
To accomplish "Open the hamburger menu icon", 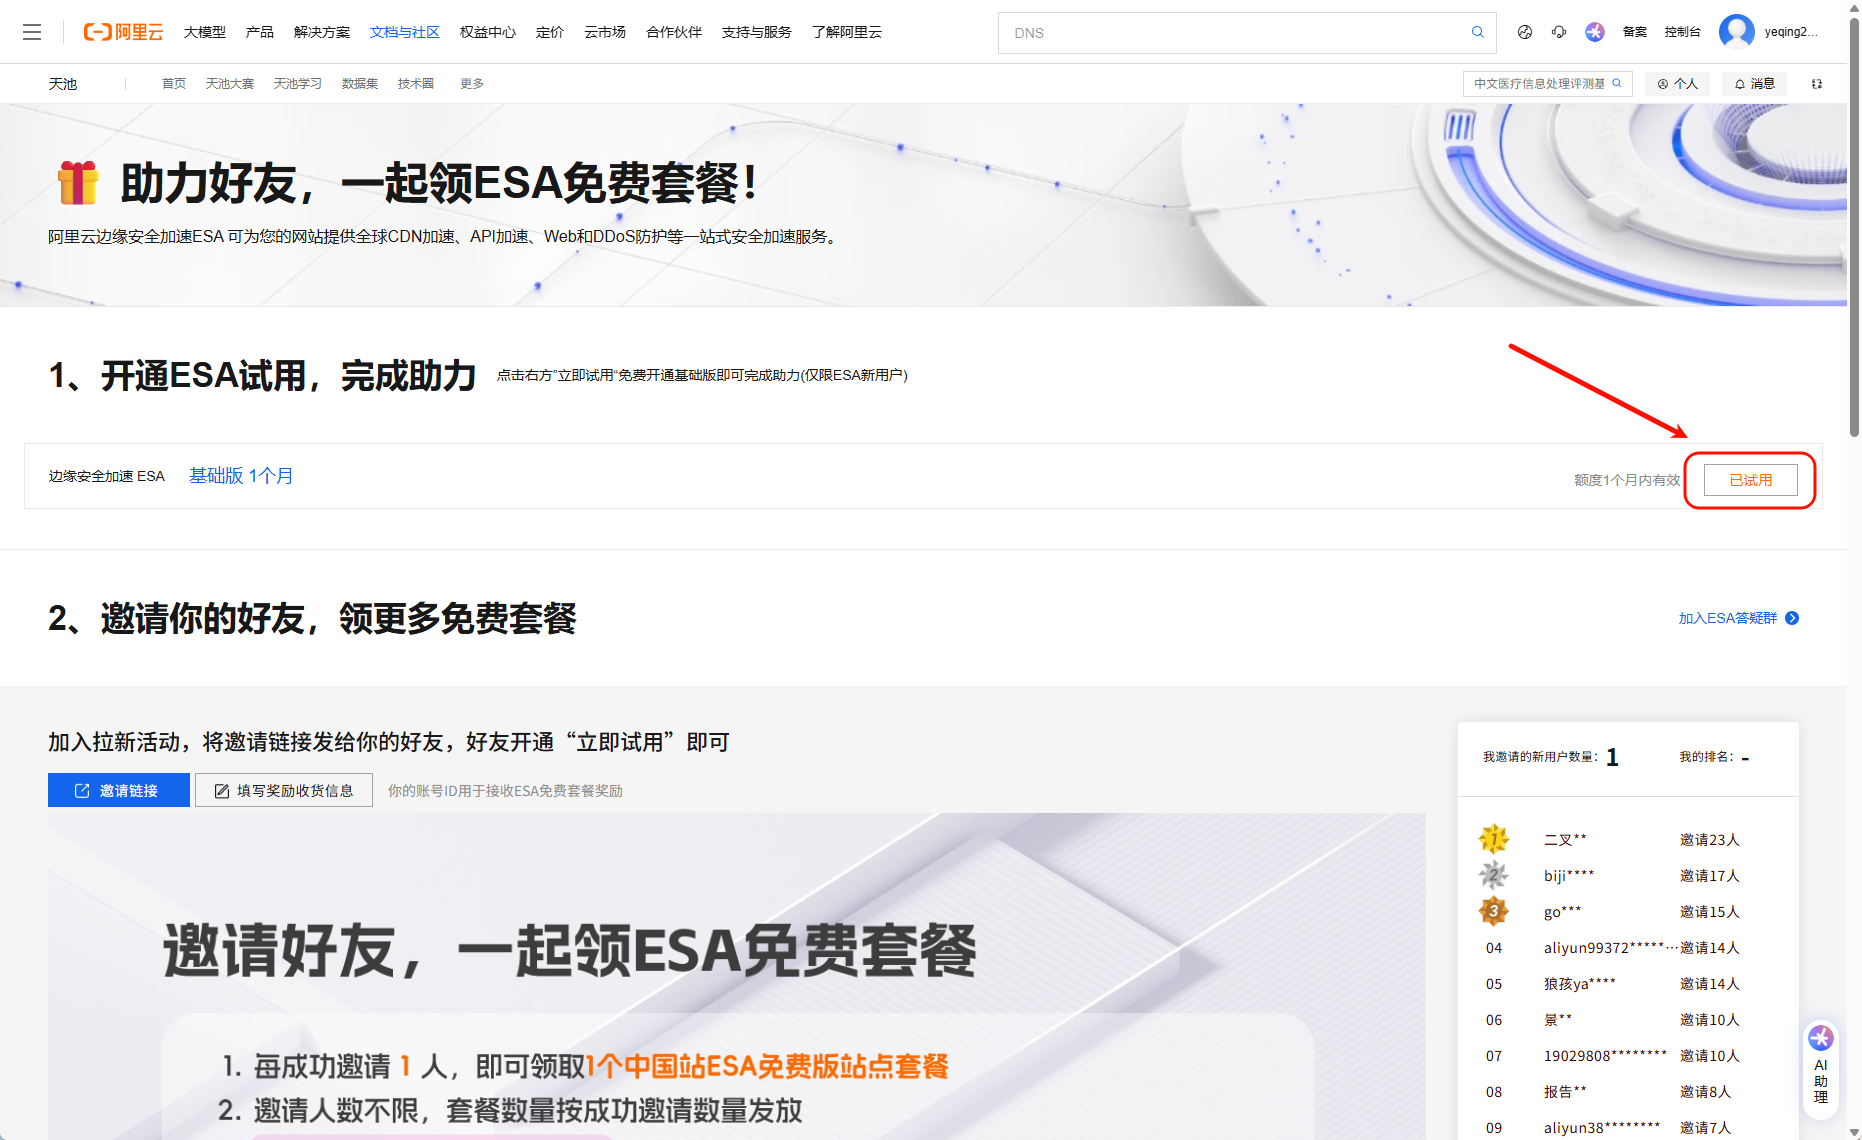I will click(x=32, y=32).
